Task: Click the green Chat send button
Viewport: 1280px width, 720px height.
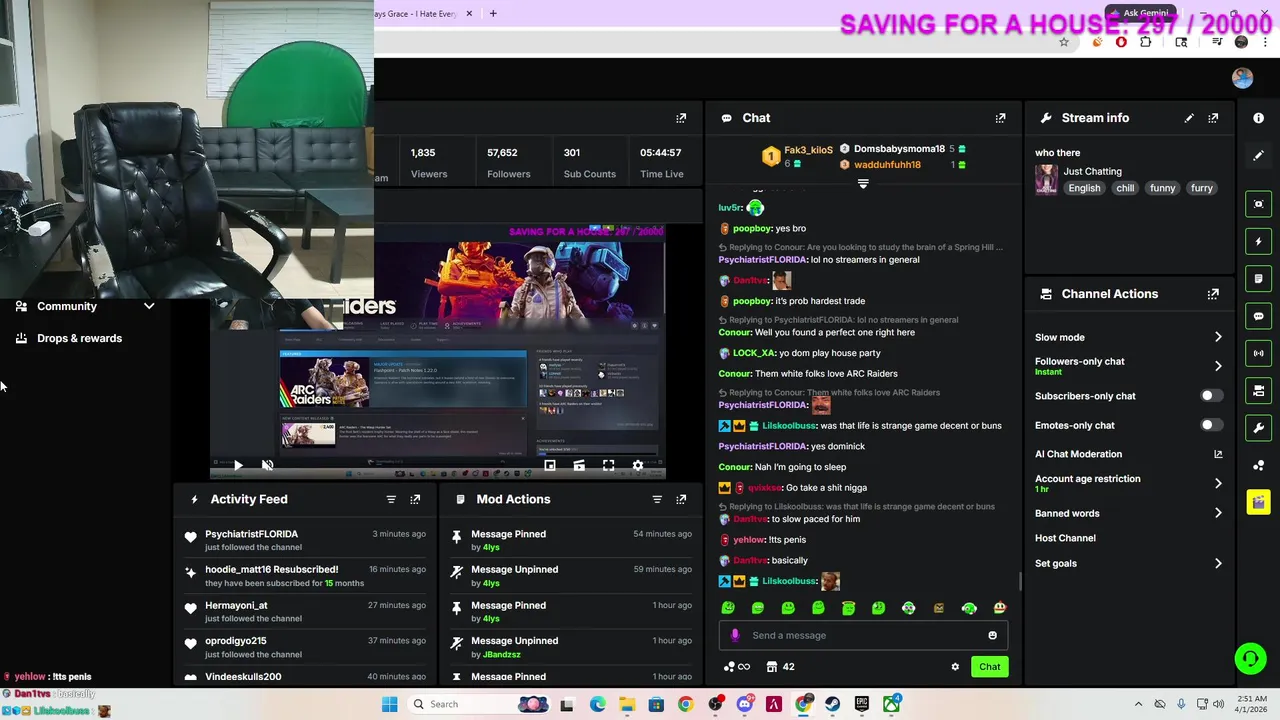Action: pyautogui.click(x=989, y=667)
